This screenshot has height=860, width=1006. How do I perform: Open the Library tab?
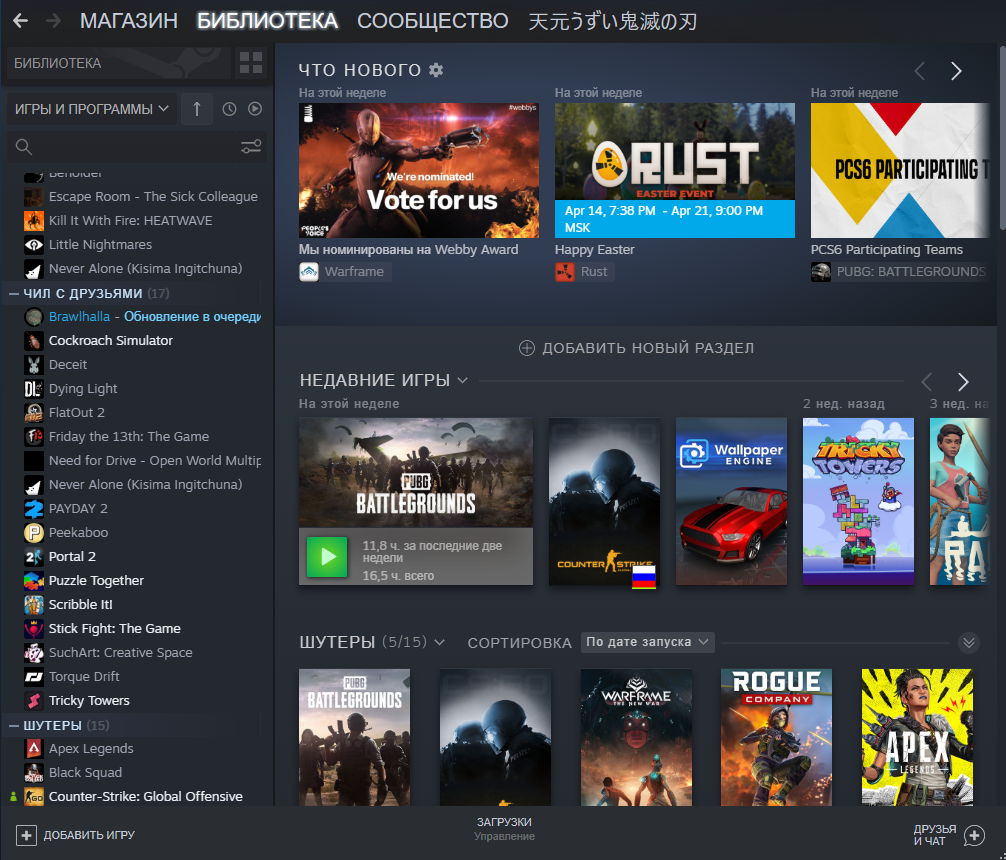[x=267, y=21]
